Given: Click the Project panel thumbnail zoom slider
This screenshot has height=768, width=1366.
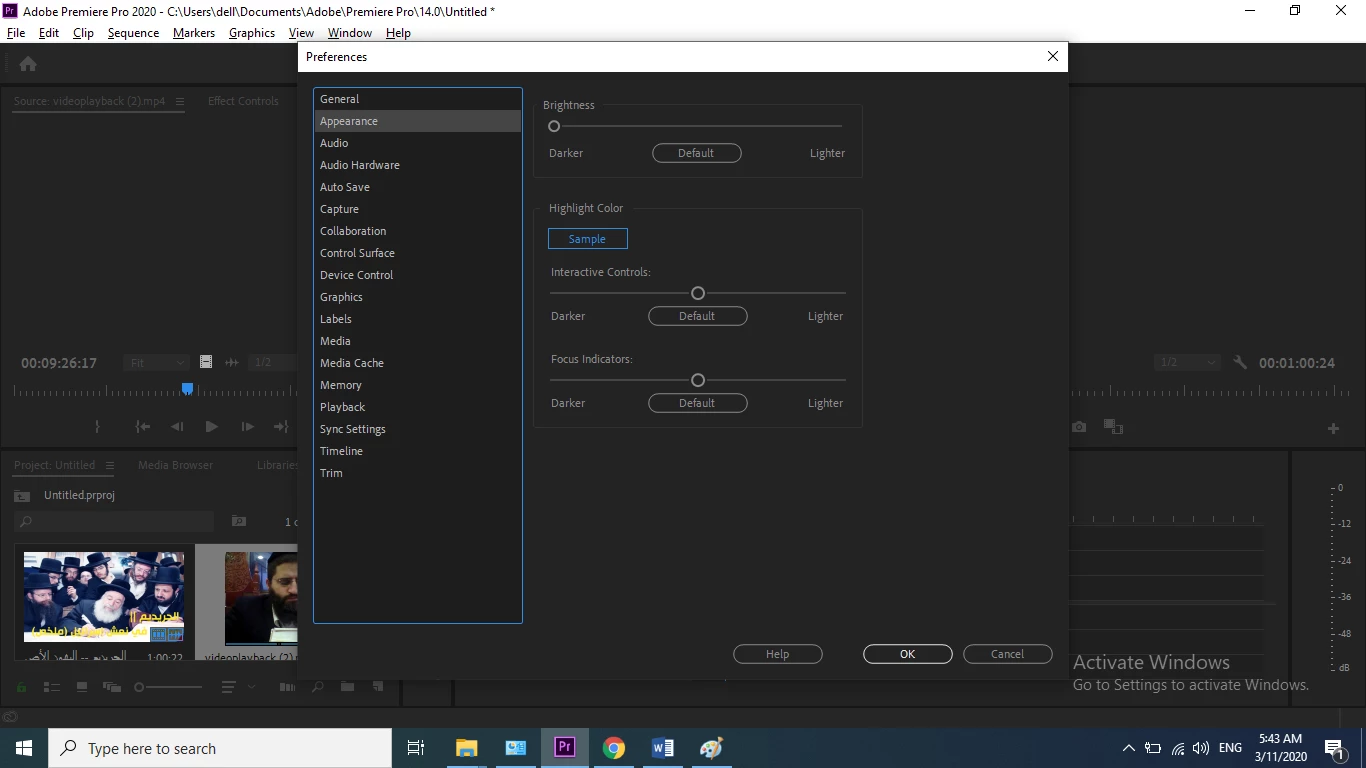Looking at the screenshot, I should point(170,687).
